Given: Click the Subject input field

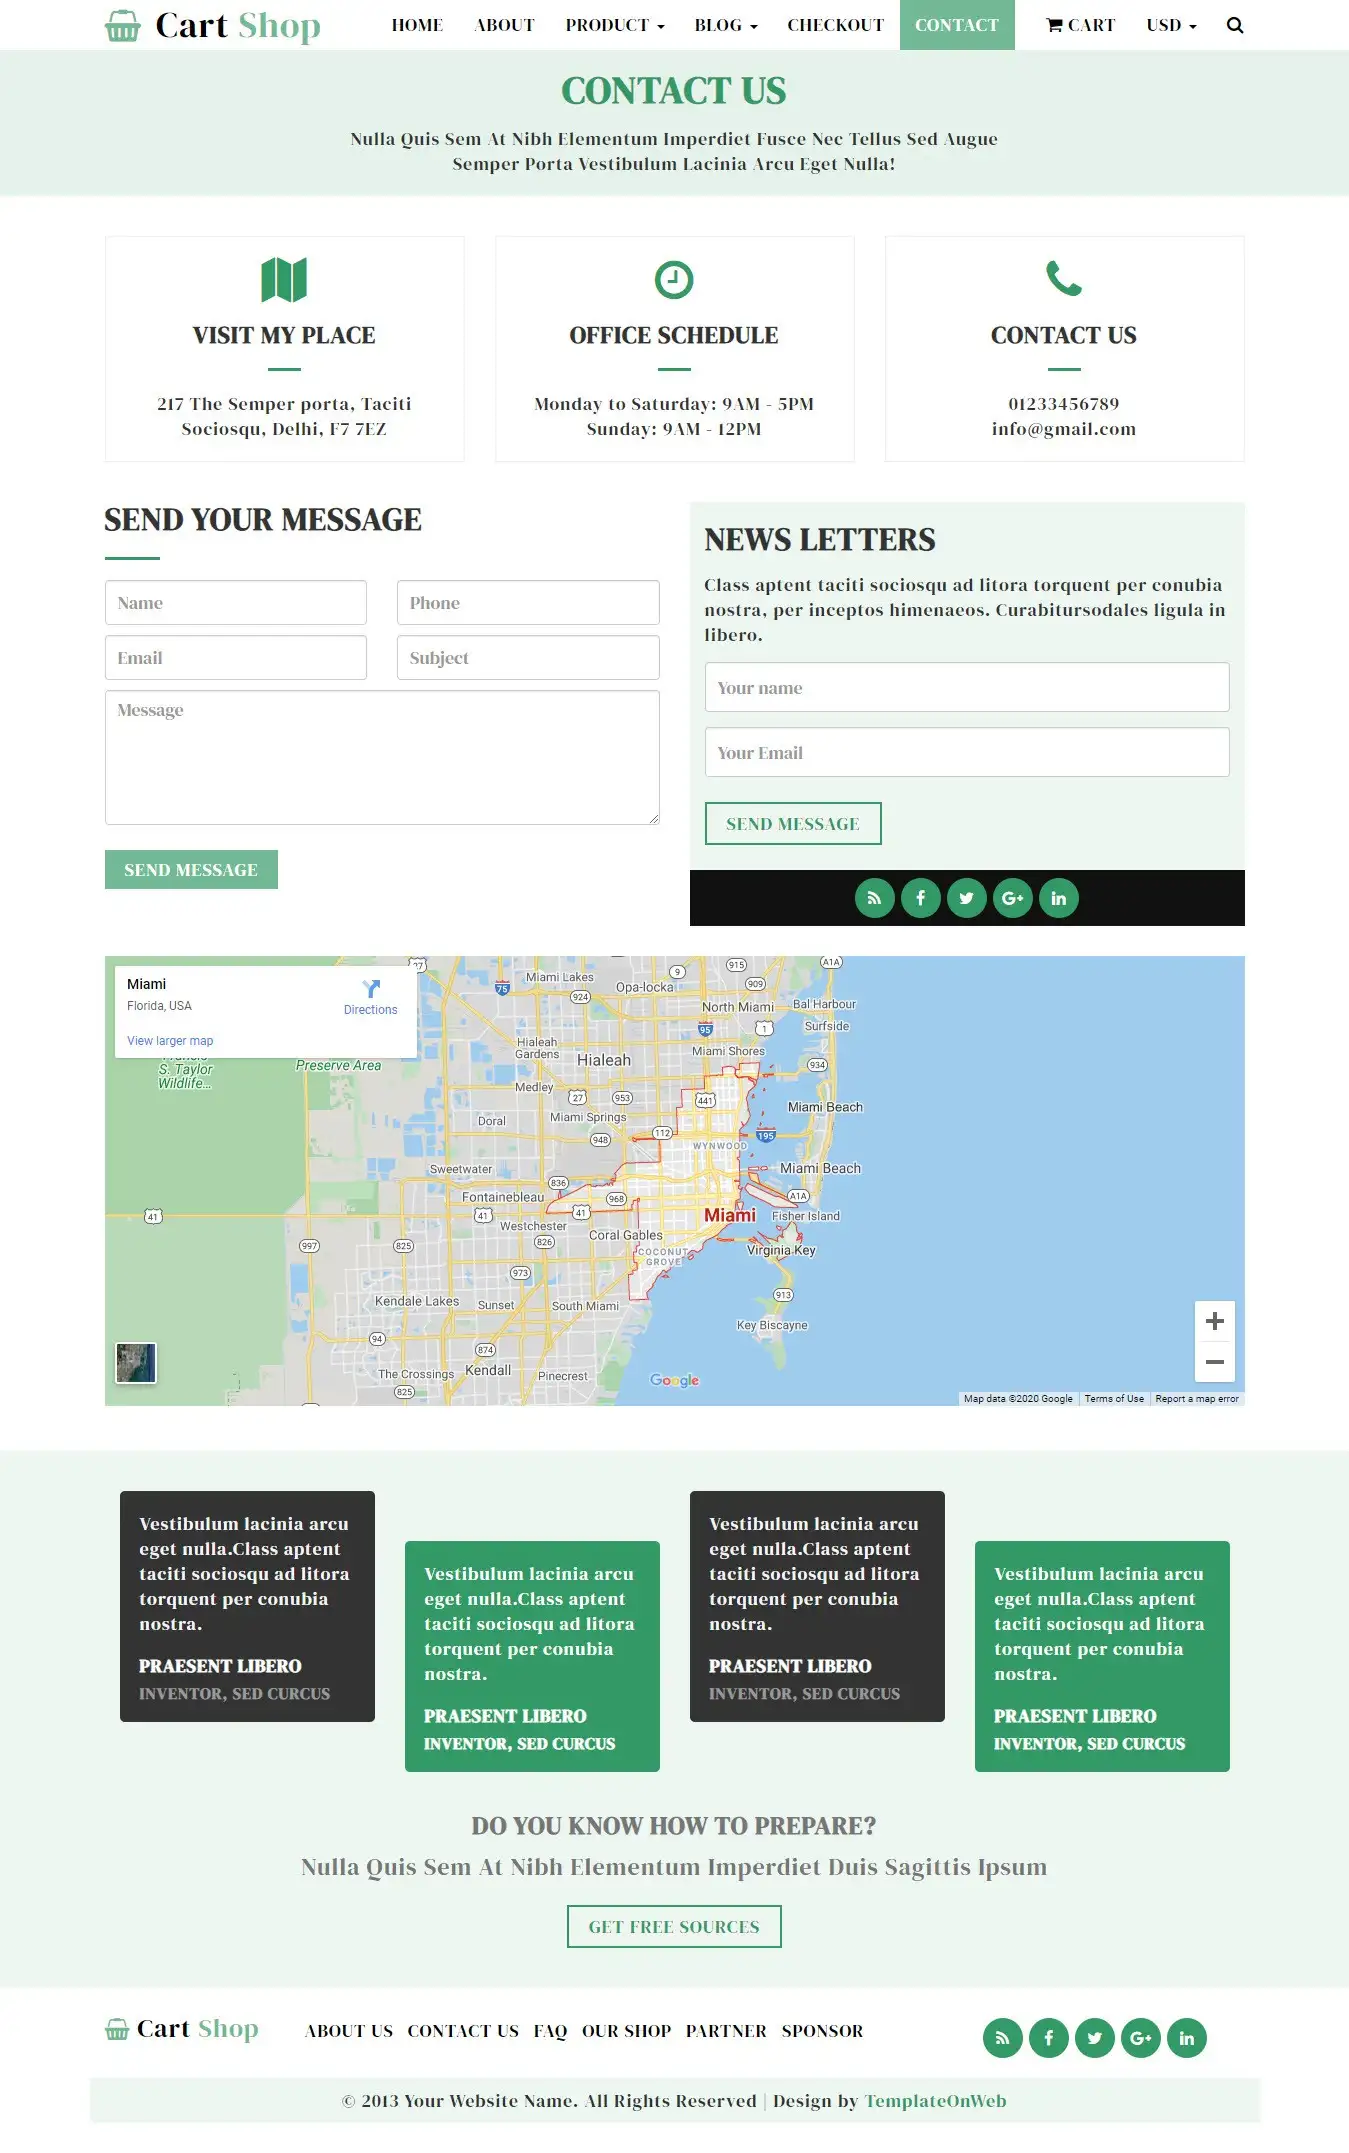Looking at the screenshot, I should 528,658.
